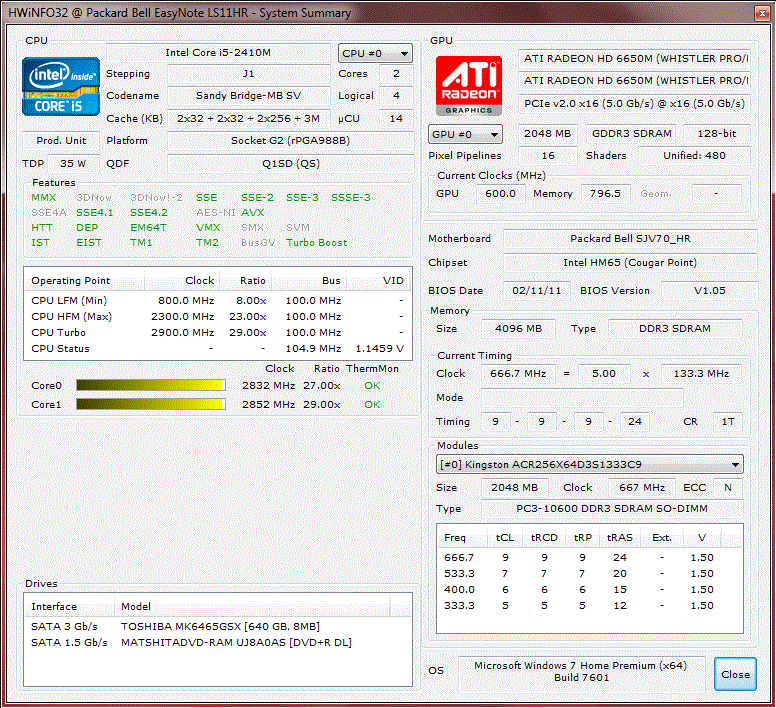Image resolution: width=776 pixels, height=708 pixels.
Task: Click the Sandy Bridge-MB SV codename field
Action: coord(248,95)
